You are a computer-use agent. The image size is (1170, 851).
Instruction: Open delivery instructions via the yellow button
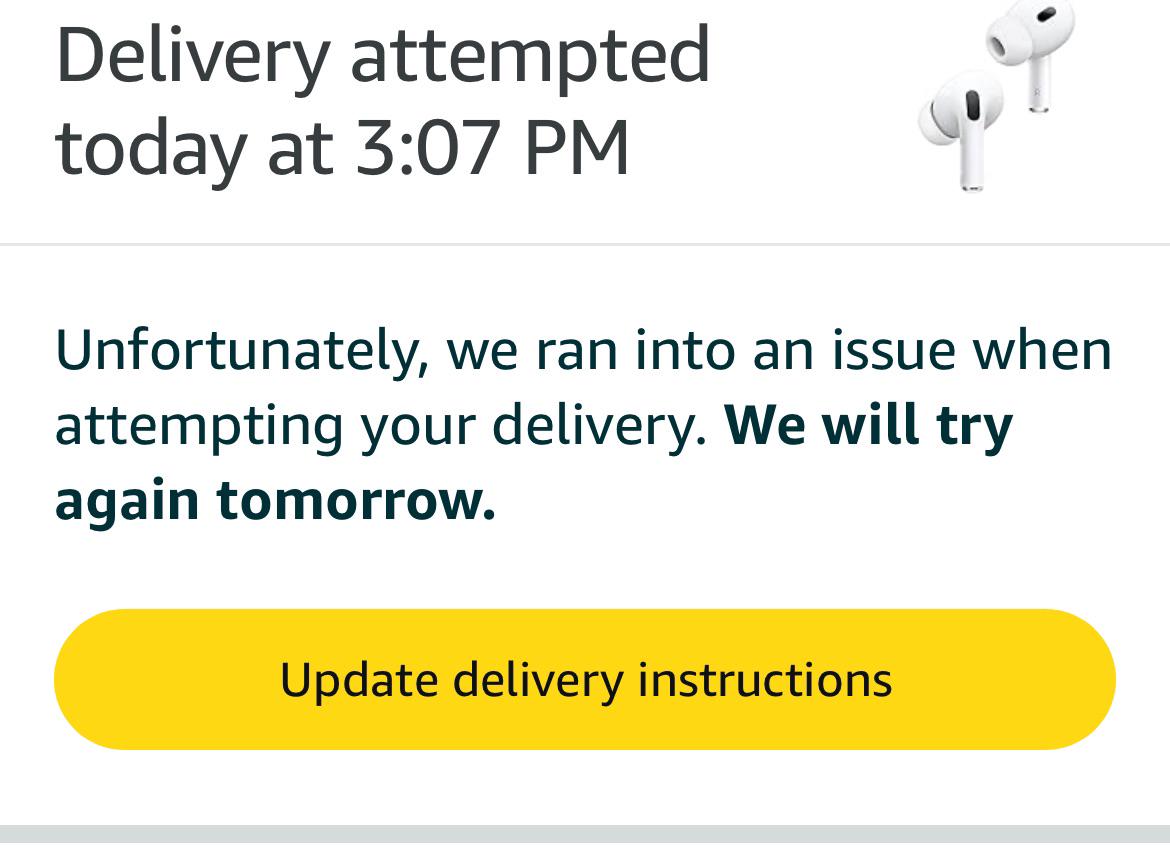pyautogui.click(x=585, y=679)
